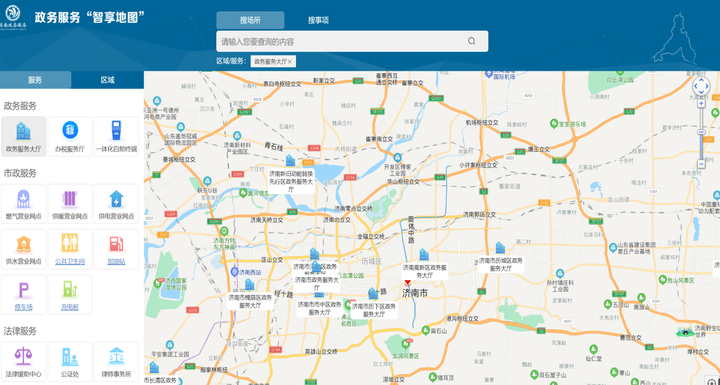Select the 加油站 gas station icon
The height and width of the screenshot is (385, 720).
click(x=116, y=249)
